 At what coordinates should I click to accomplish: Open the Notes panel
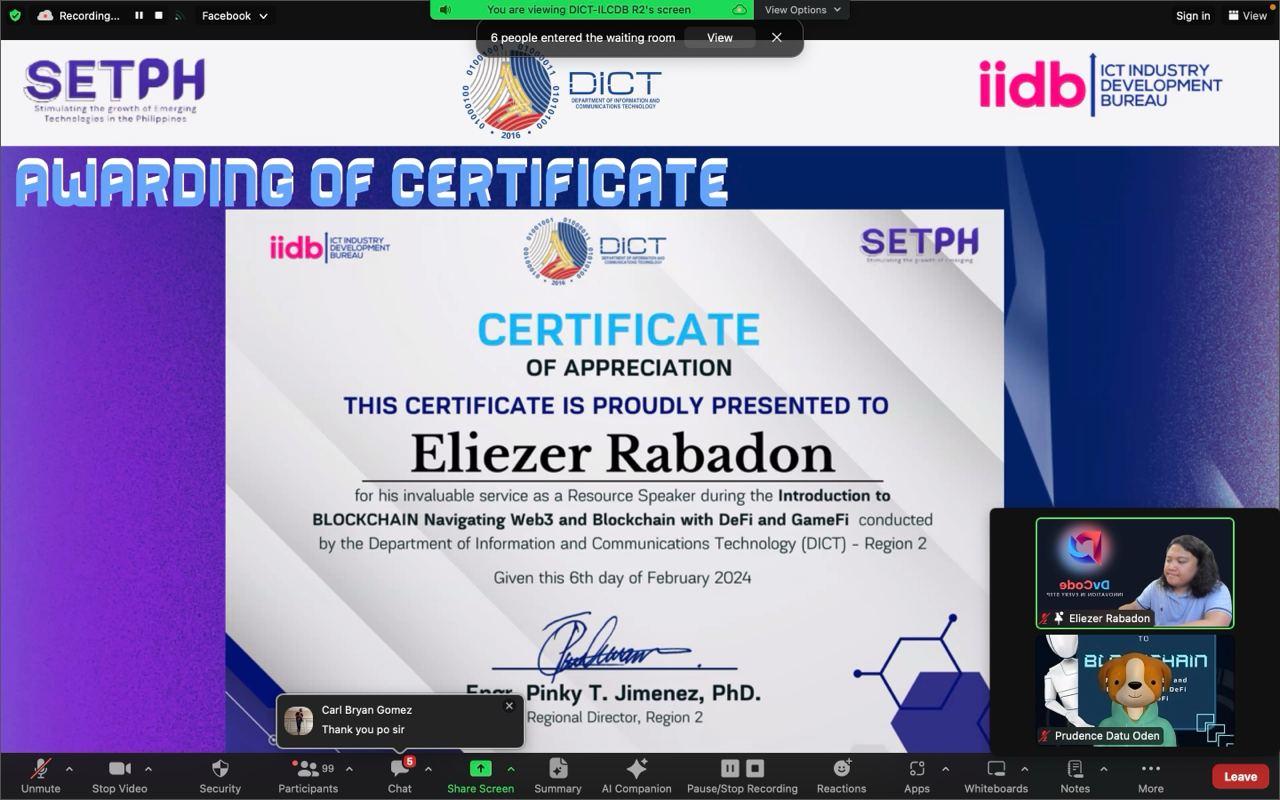pos(1075,776)
